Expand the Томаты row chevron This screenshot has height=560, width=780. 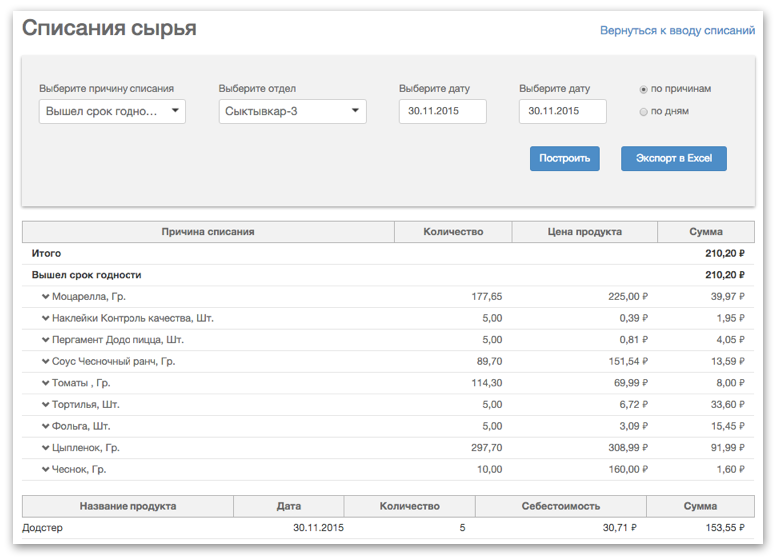[45, 383]
